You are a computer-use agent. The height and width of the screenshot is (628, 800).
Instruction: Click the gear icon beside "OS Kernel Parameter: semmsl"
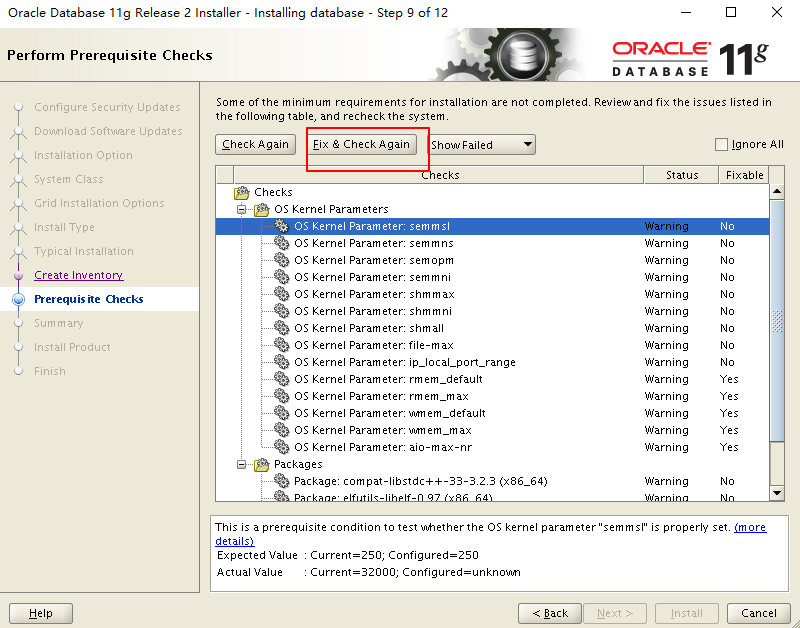pos(279,226)
